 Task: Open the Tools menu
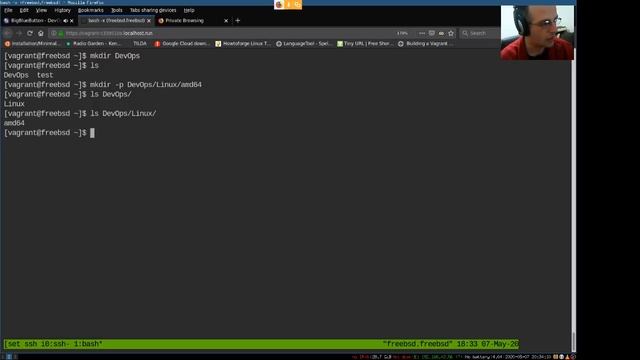point(117,10)
